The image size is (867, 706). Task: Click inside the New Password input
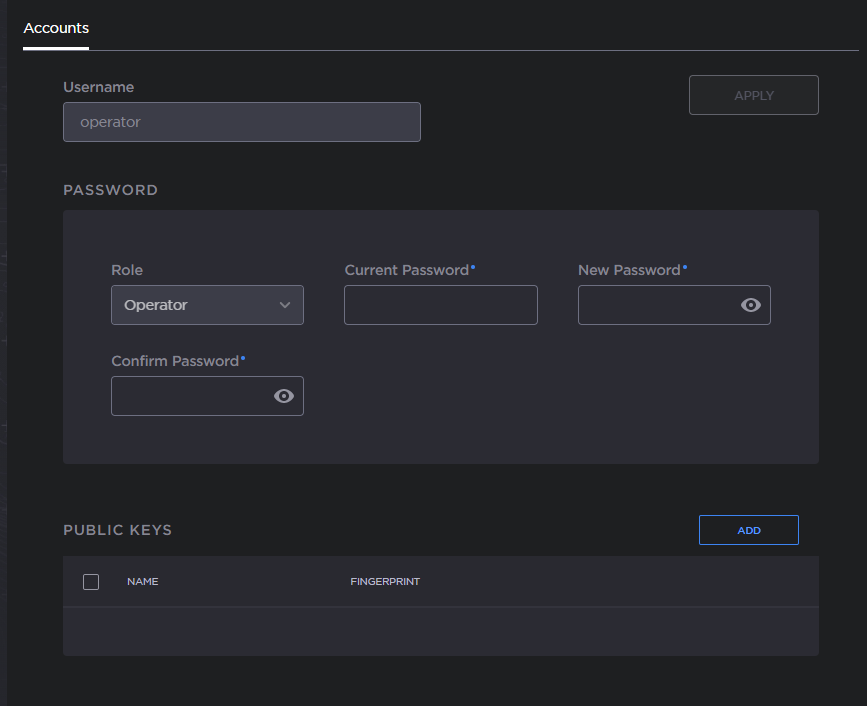(x=655, y=305)
